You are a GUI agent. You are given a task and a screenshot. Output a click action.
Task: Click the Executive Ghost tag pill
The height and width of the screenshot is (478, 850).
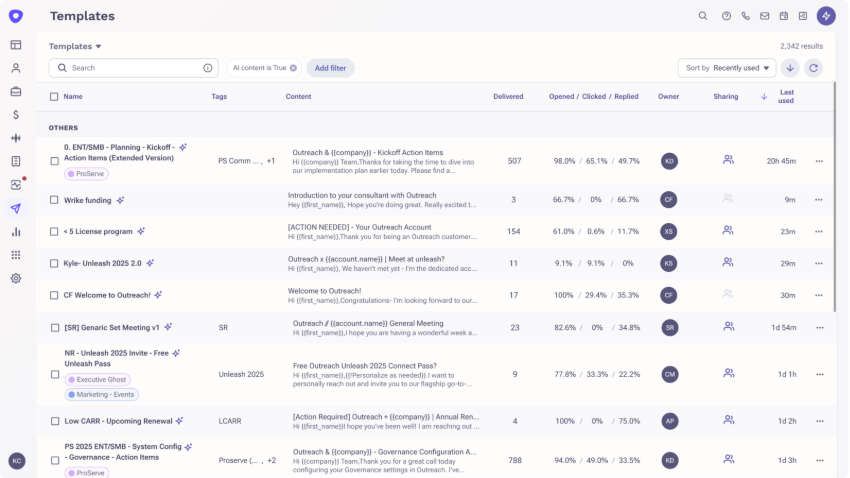[98, 379]
